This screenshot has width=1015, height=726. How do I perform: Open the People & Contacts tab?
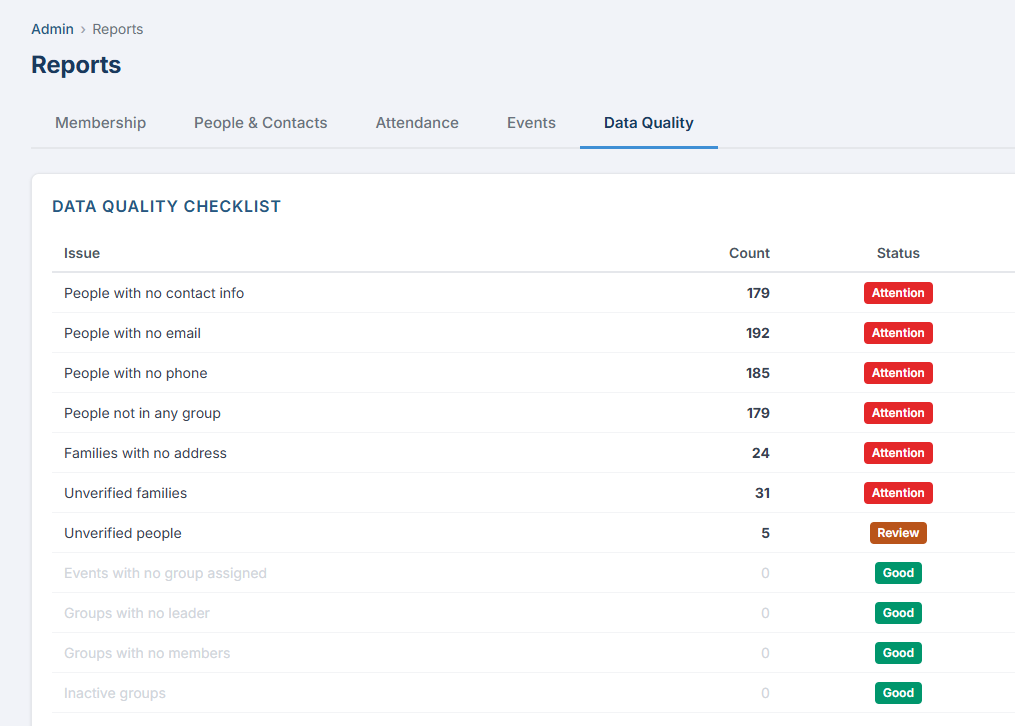[x=260, y=122]
